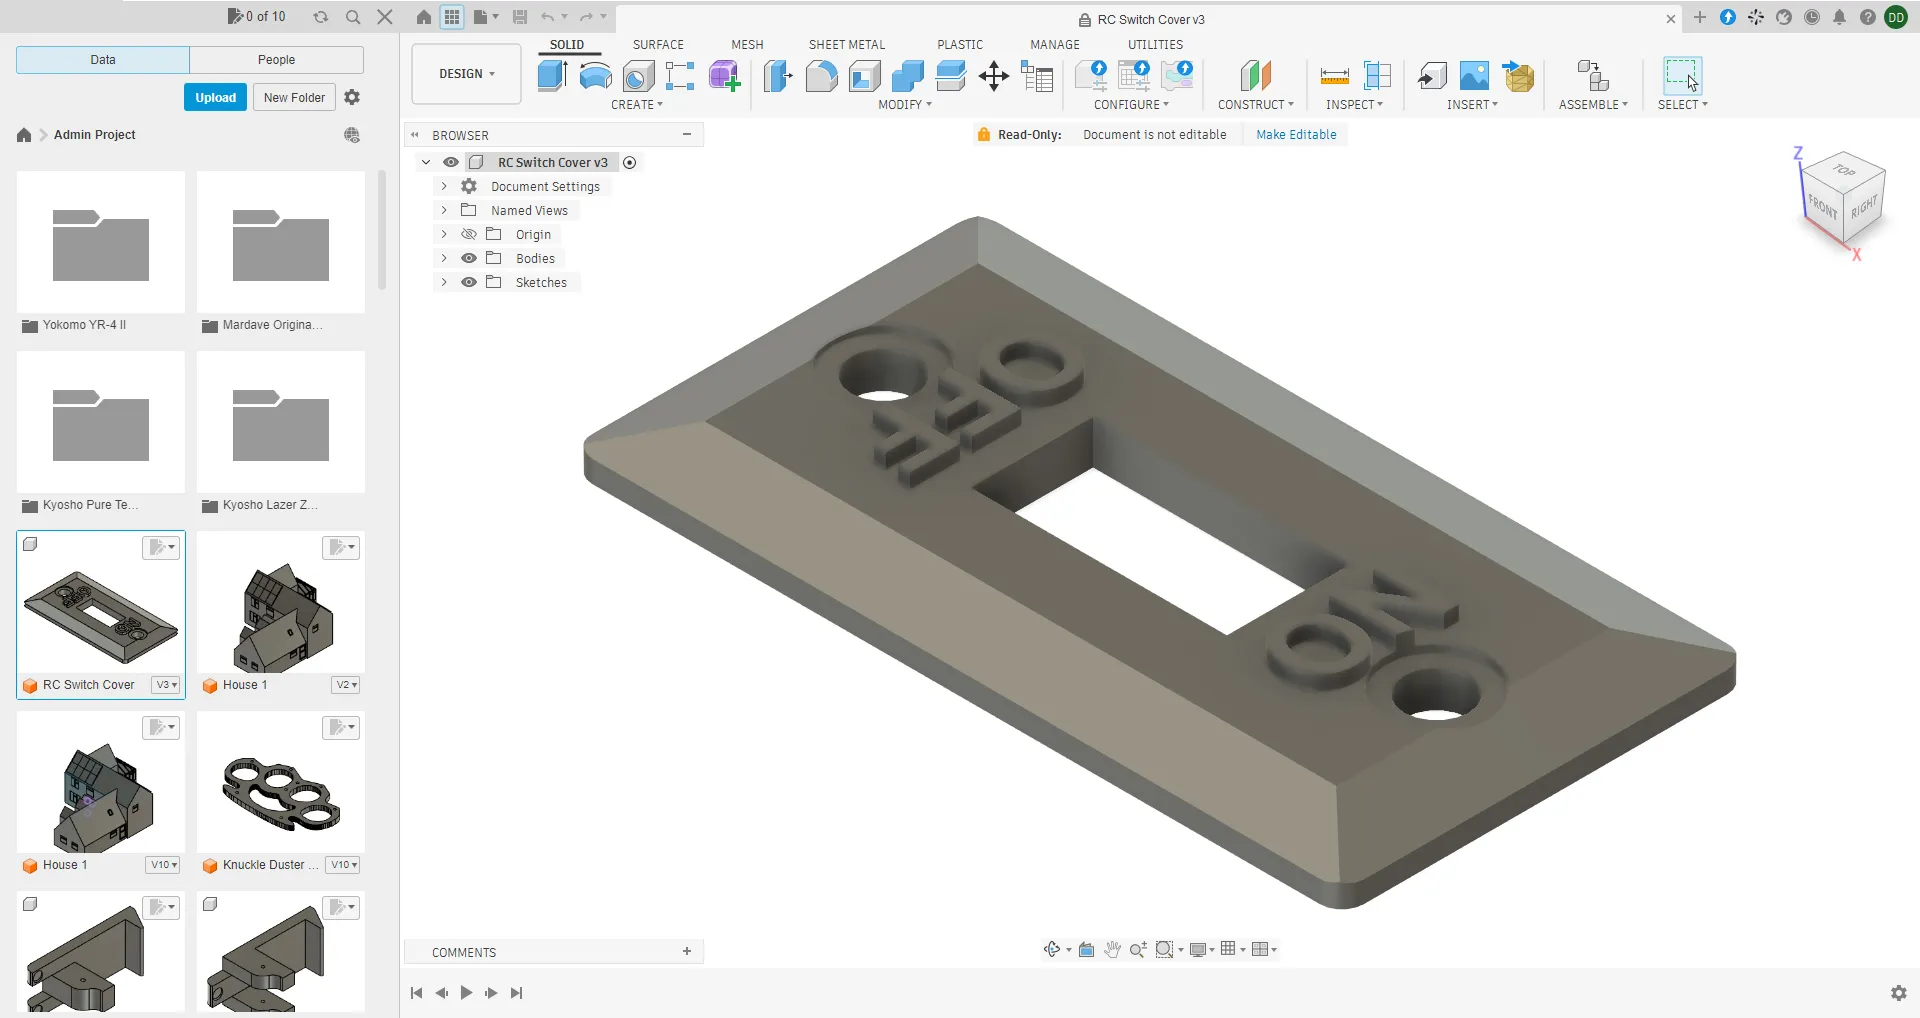Image resolution: width=1920 pixels, height=1018 pixels.
Task: Show the hidden Origin folder
Action: pos(468,234)
